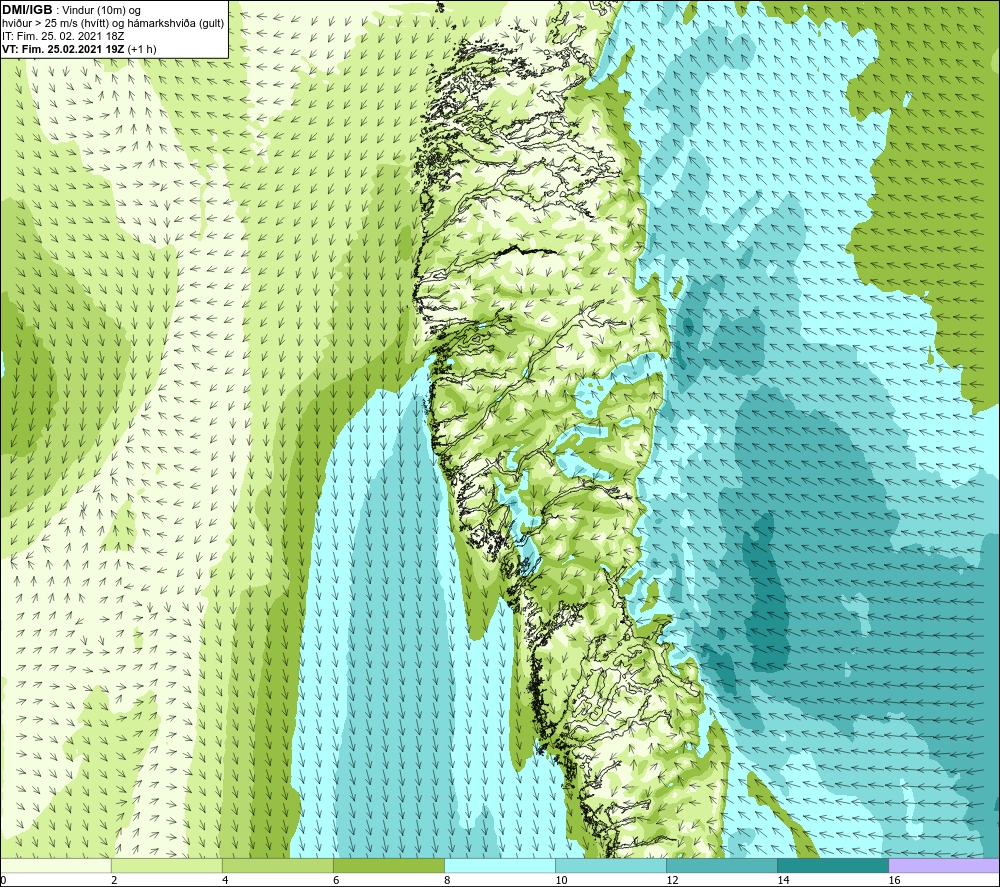The height and width of the screenshot is (887, 1000).
Task: Click the 0–2 m/s pale cream legend swatch
Action: pos(55,866)
